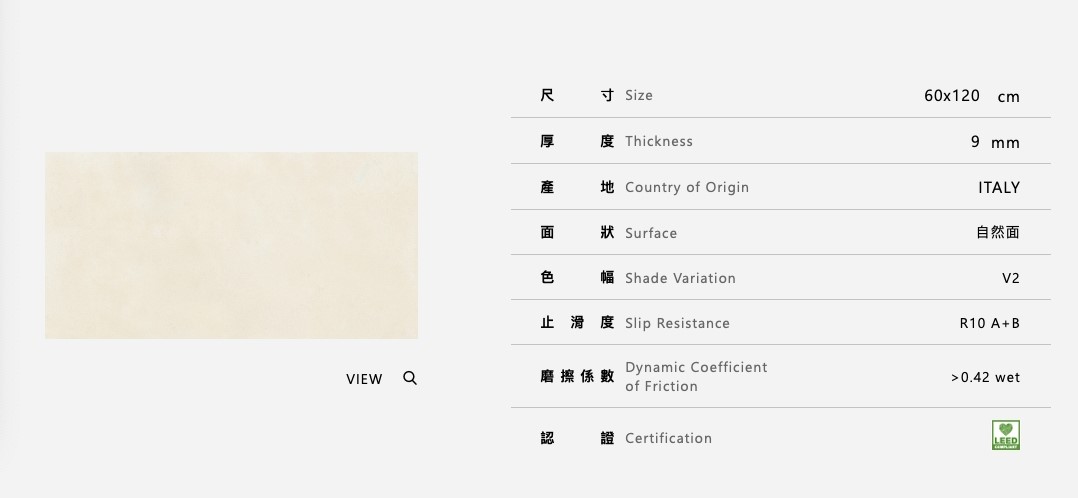Click the Shade Variation label
The image size is (1078, 498).
click(680, 278)
